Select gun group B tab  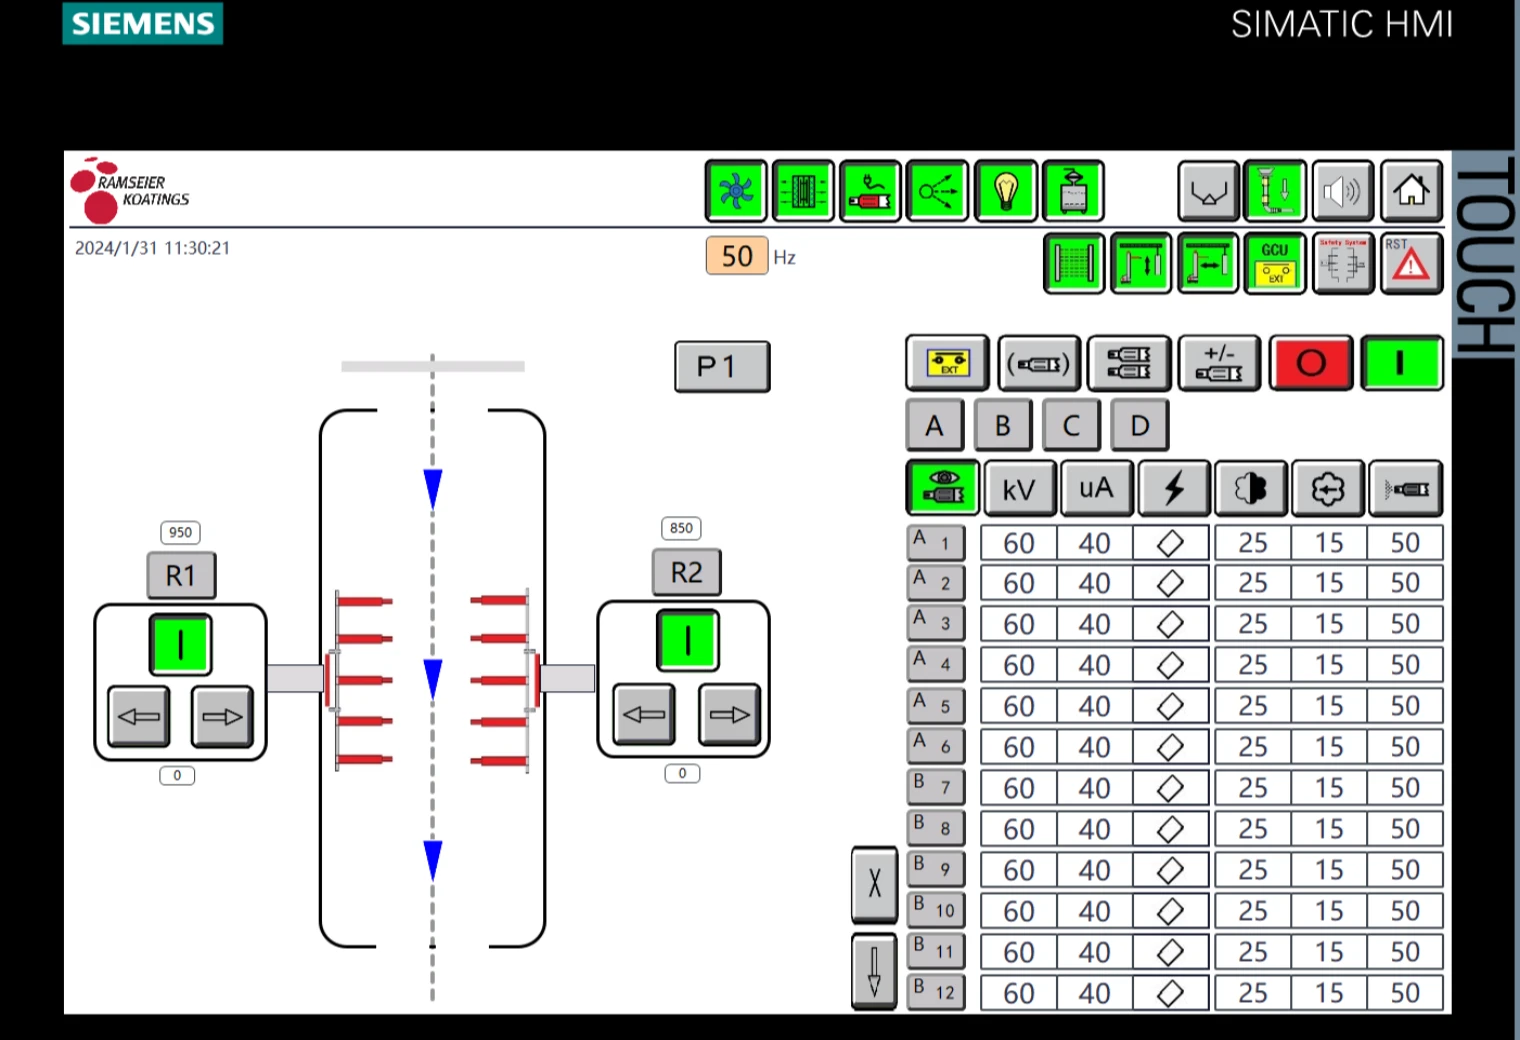point(1002,426)
